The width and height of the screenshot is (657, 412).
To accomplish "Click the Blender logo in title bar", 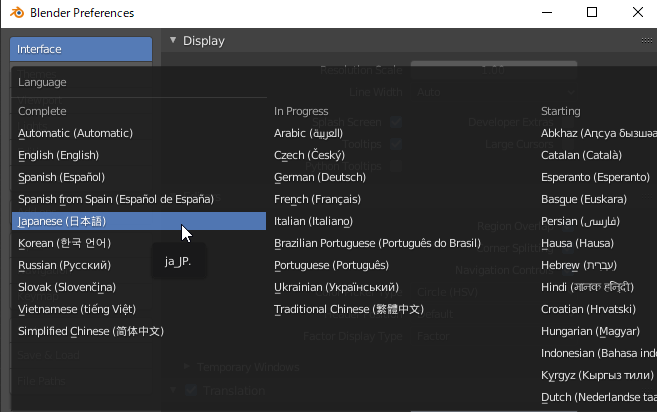I will 17,13.
